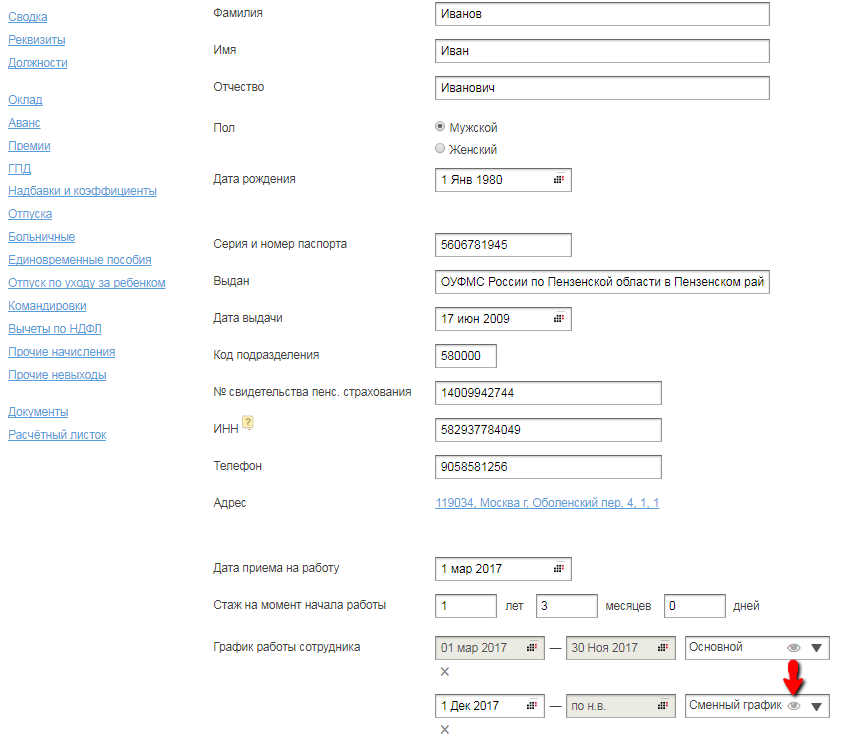Click the Отчество input field
The width and height of the screenshot is (860, 742).
[602, 88]
